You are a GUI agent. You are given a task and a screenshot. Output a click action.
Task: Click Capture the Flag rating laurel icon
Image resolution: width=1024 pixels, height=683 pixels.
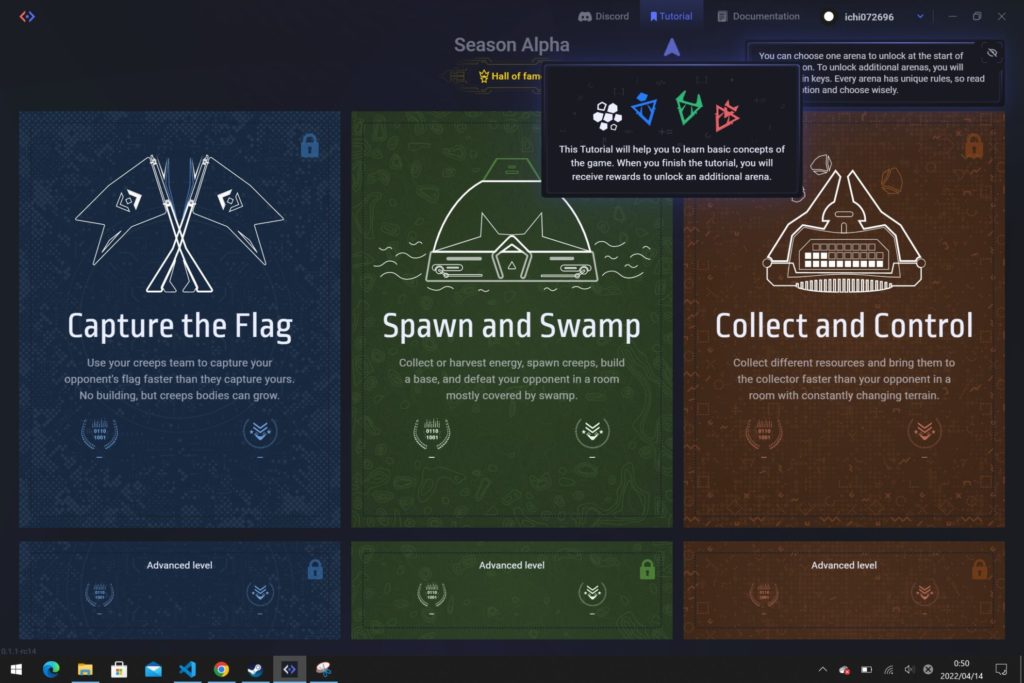[99, 432]
